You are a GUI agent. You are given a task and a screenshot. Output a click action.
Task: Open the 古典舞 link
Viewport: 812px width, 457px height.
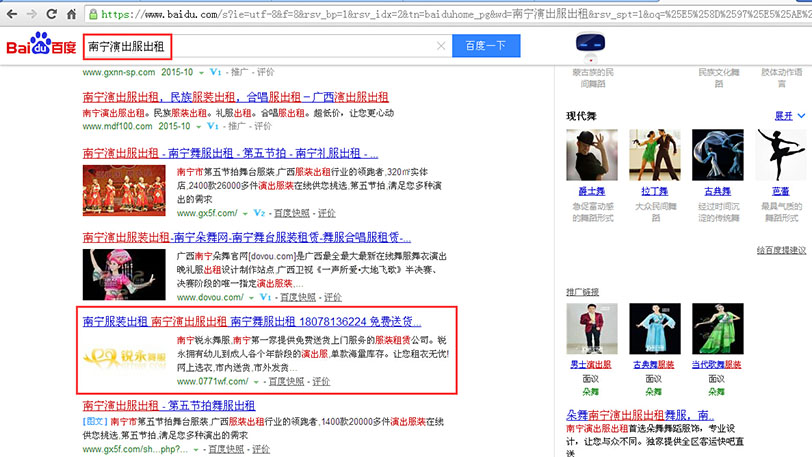(x=717, y=191)
